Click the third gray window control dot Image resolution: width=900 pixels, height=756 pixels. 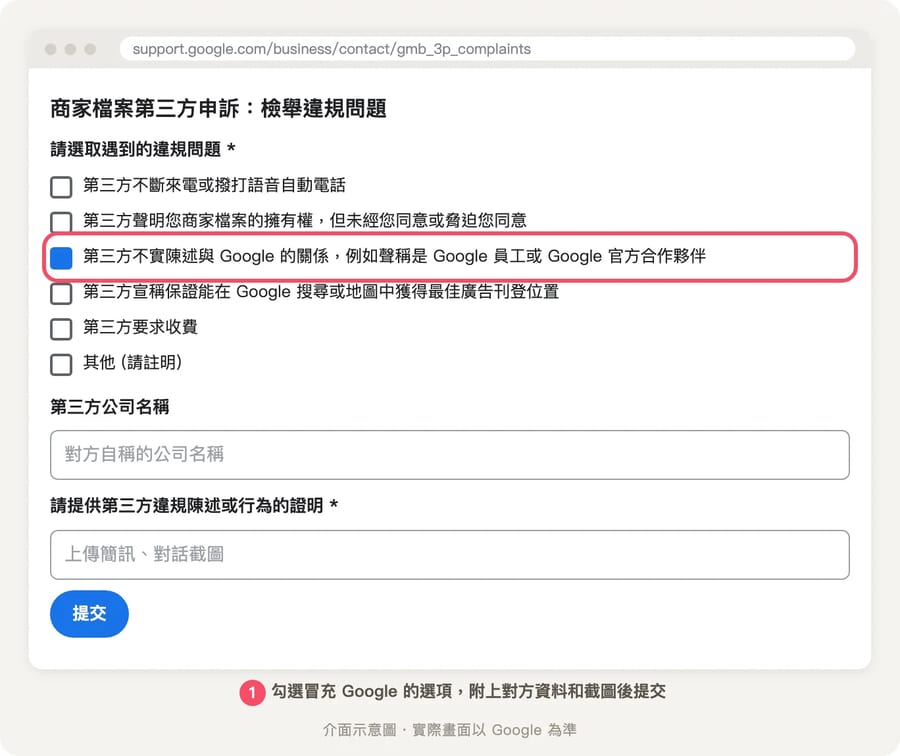90,49
